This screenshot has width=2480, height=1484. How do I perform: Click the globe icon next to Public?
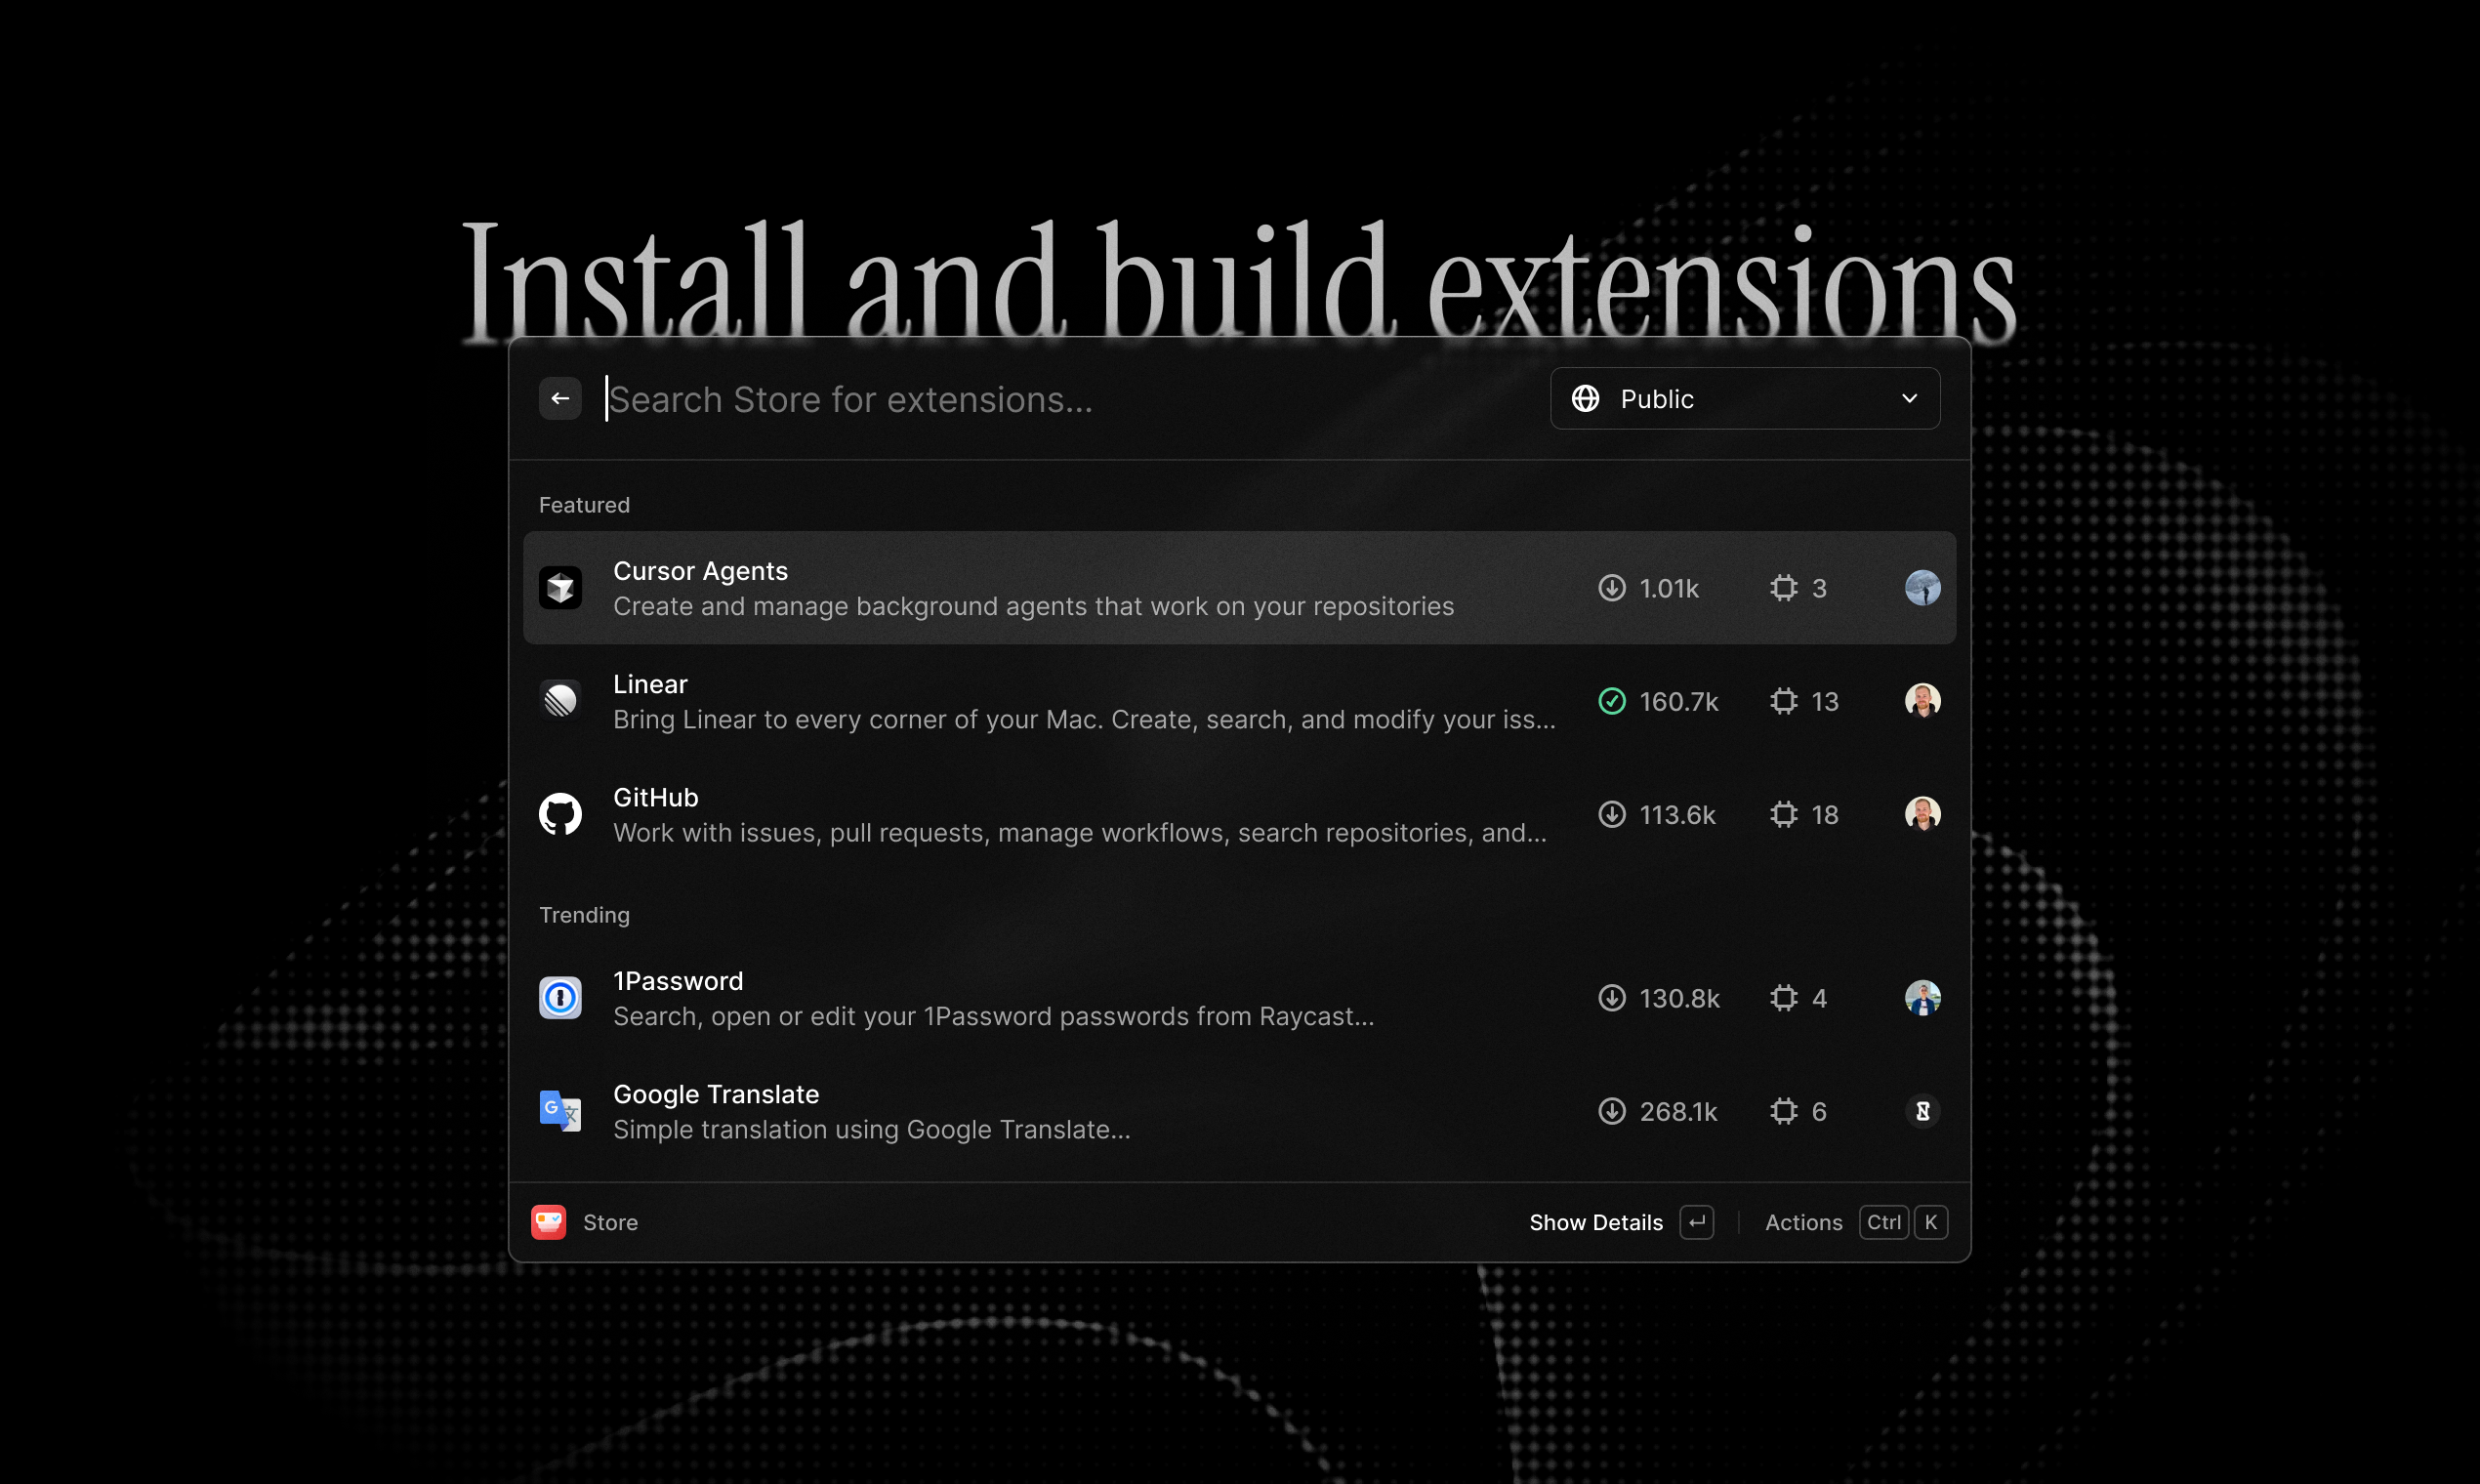(1585, 398)
